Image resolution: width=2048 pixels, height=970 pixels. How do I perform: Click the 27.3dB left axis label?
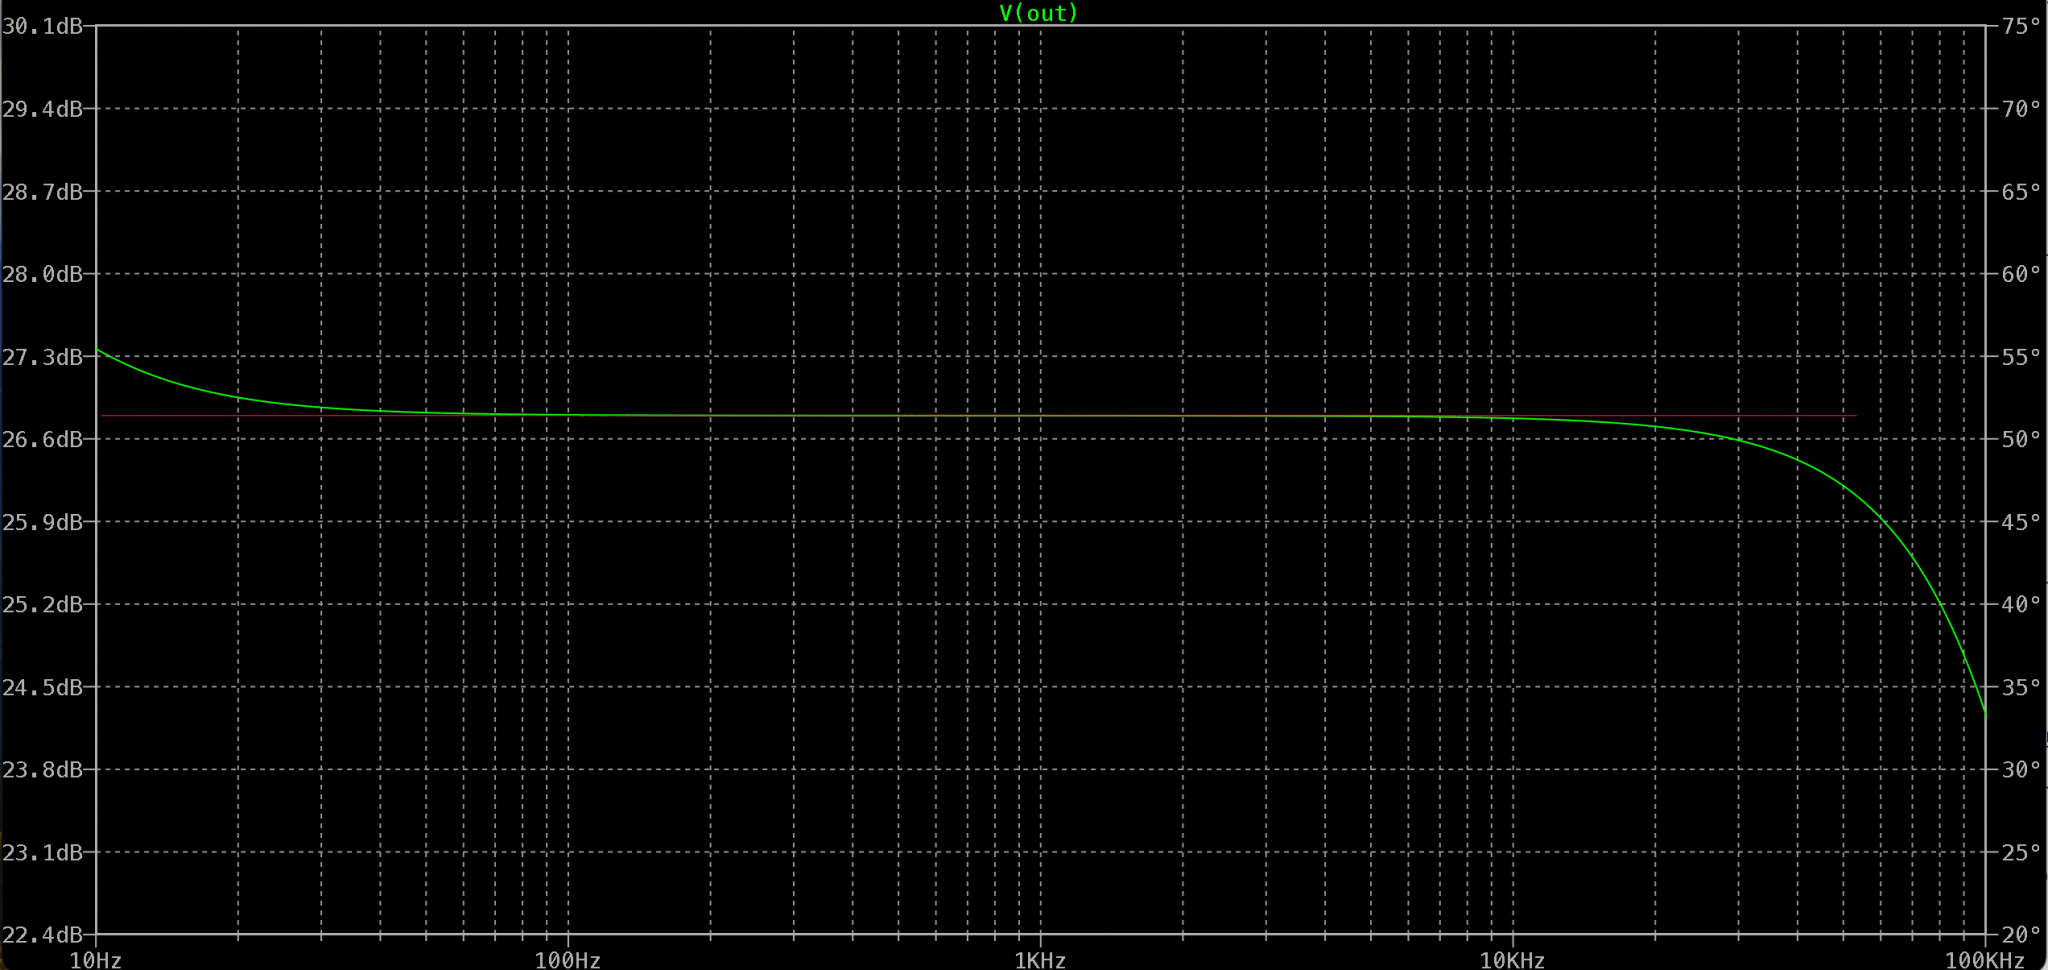[x=42, y=357]
